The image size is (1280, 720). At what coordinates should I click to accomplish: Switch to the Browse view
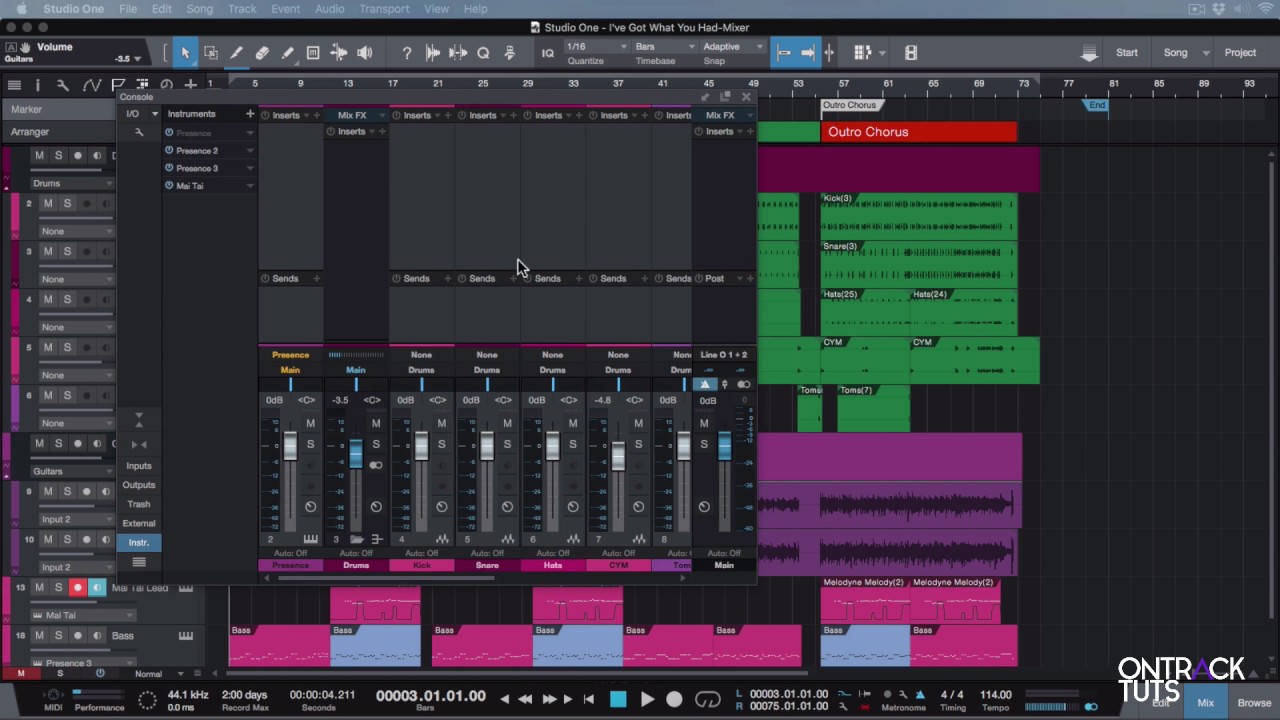1254,703
